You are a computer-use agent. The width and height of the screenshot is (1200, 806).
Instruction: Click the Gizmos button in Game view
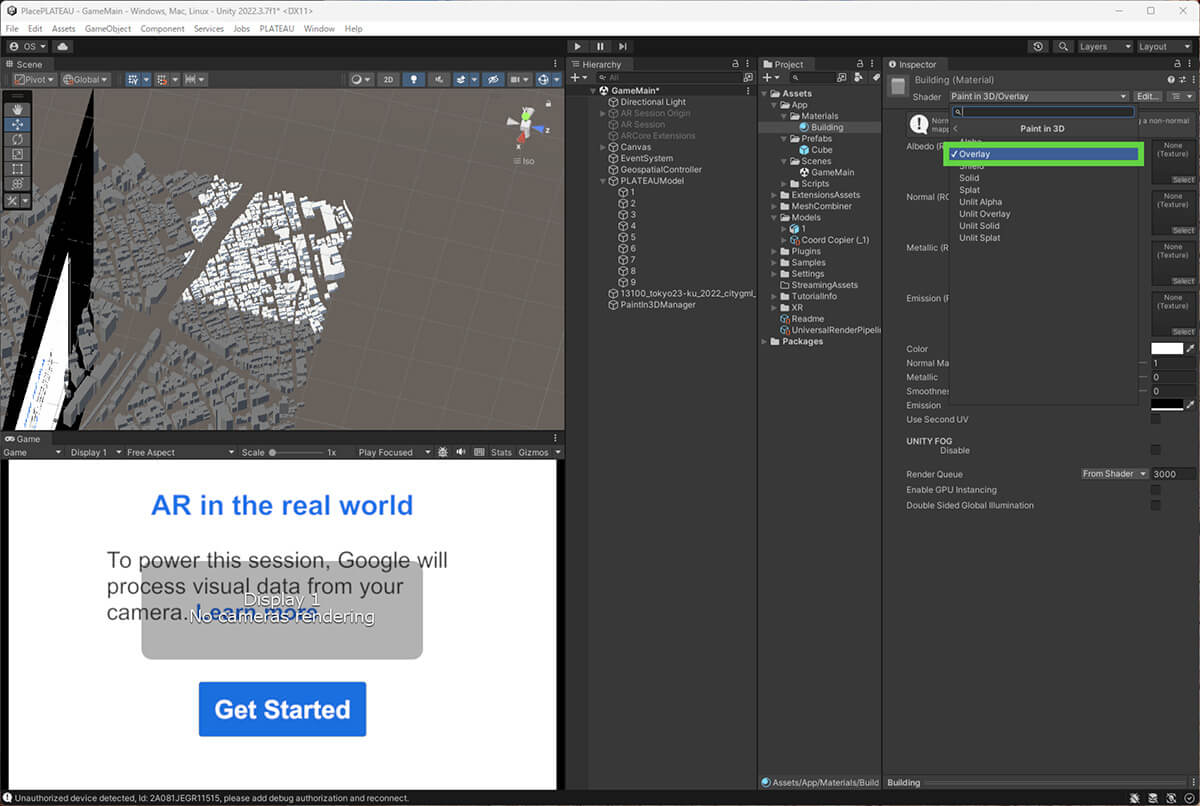[x=534, y=452]
